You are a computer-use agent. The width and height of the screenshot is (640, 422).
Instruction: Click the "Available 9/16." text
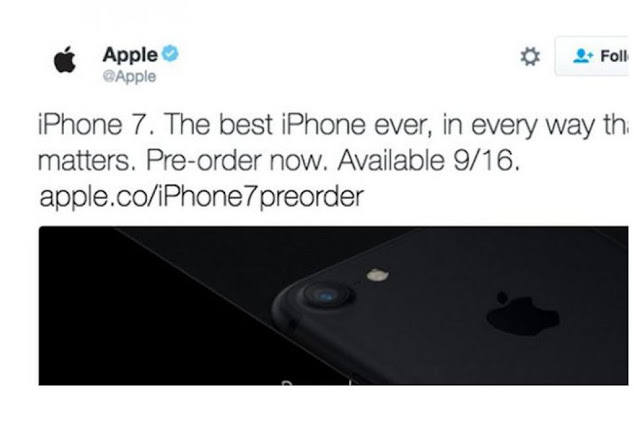(429, 160)
